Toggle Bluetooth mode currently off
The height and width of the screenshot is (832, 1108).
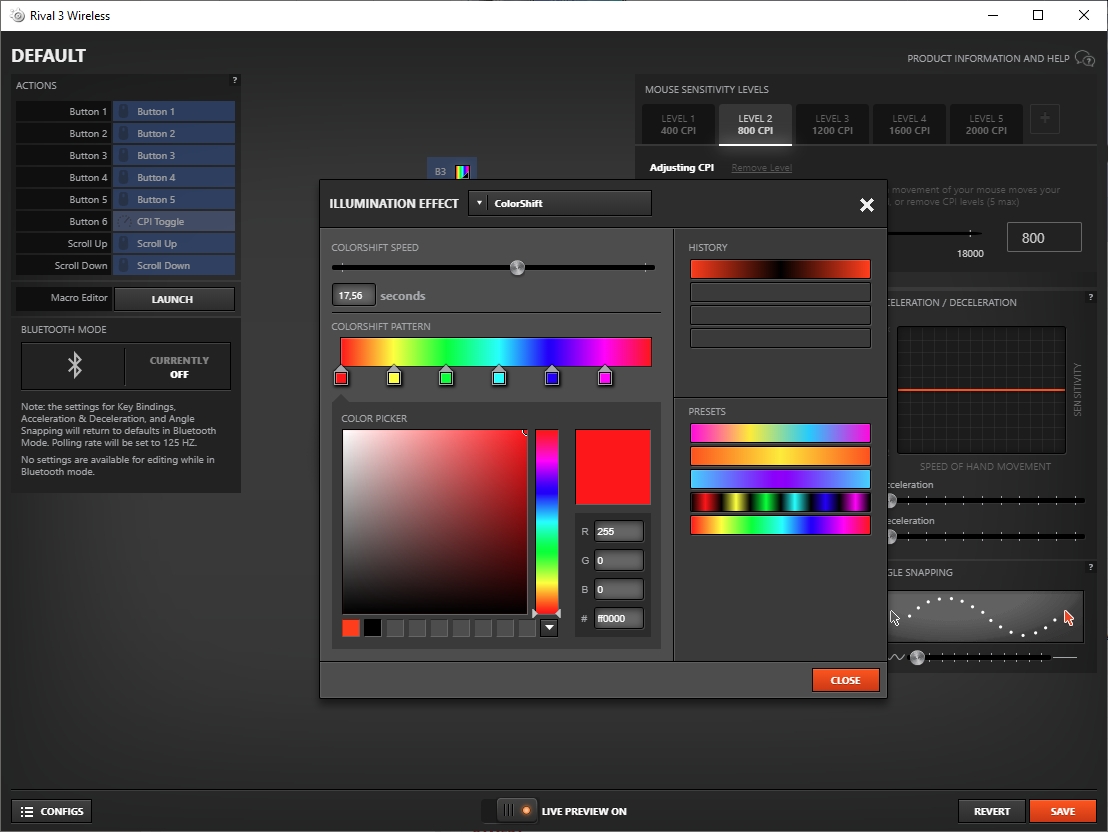pos(179,367)
